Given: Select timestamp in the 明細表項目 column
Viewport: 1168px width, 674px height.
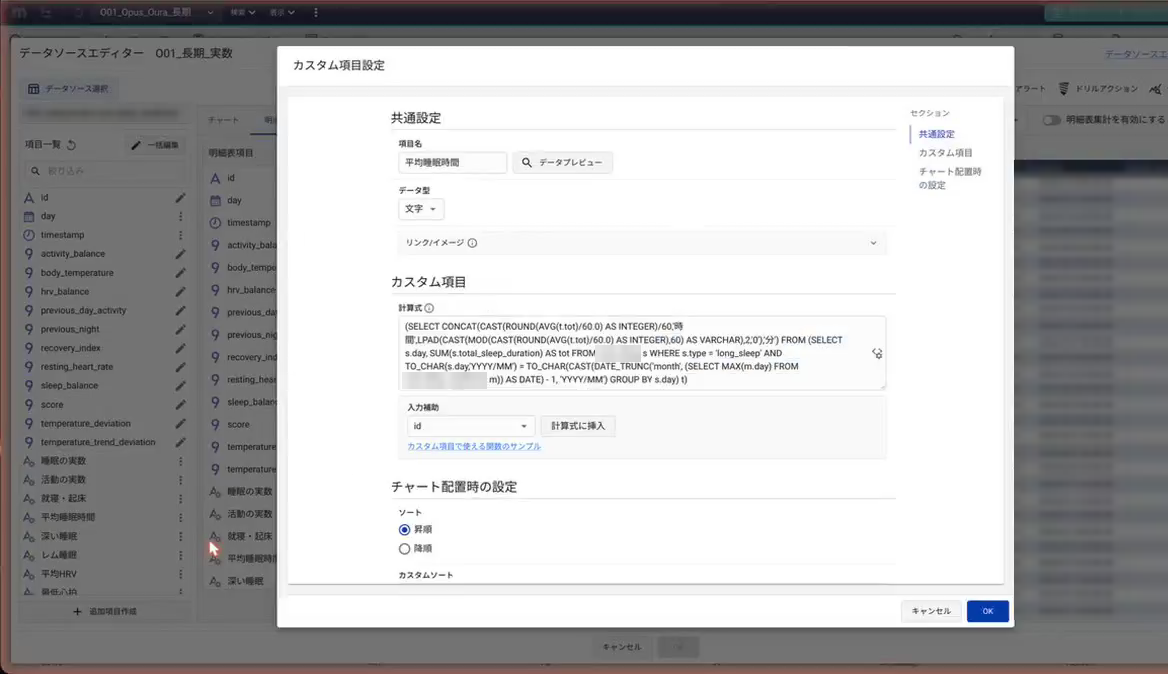Looking at the screenshot, I should [x=249, y=223].
